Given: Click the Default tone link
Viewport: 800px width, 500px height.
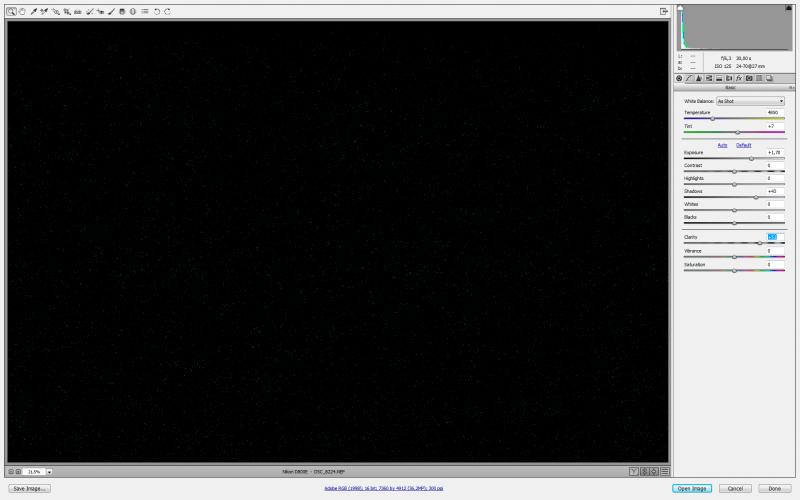Looking at the screenshot, I should (x=743, y=145).
